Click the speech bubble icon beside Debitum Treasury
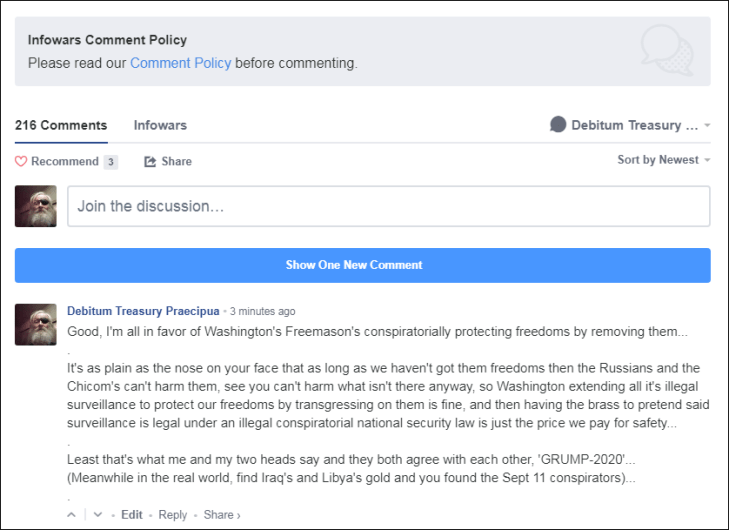Viewport: 729px width, 530px height. (x=558, y=125)
